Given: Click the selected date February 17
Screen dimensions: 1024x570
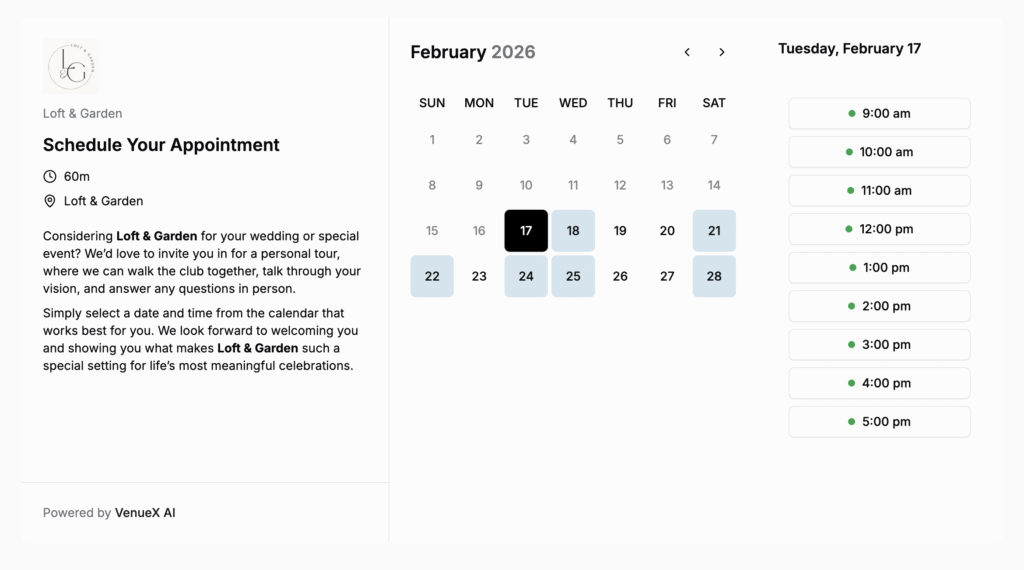Looking at the screenshot, I should pyautogui.click(x=526, y=231).
